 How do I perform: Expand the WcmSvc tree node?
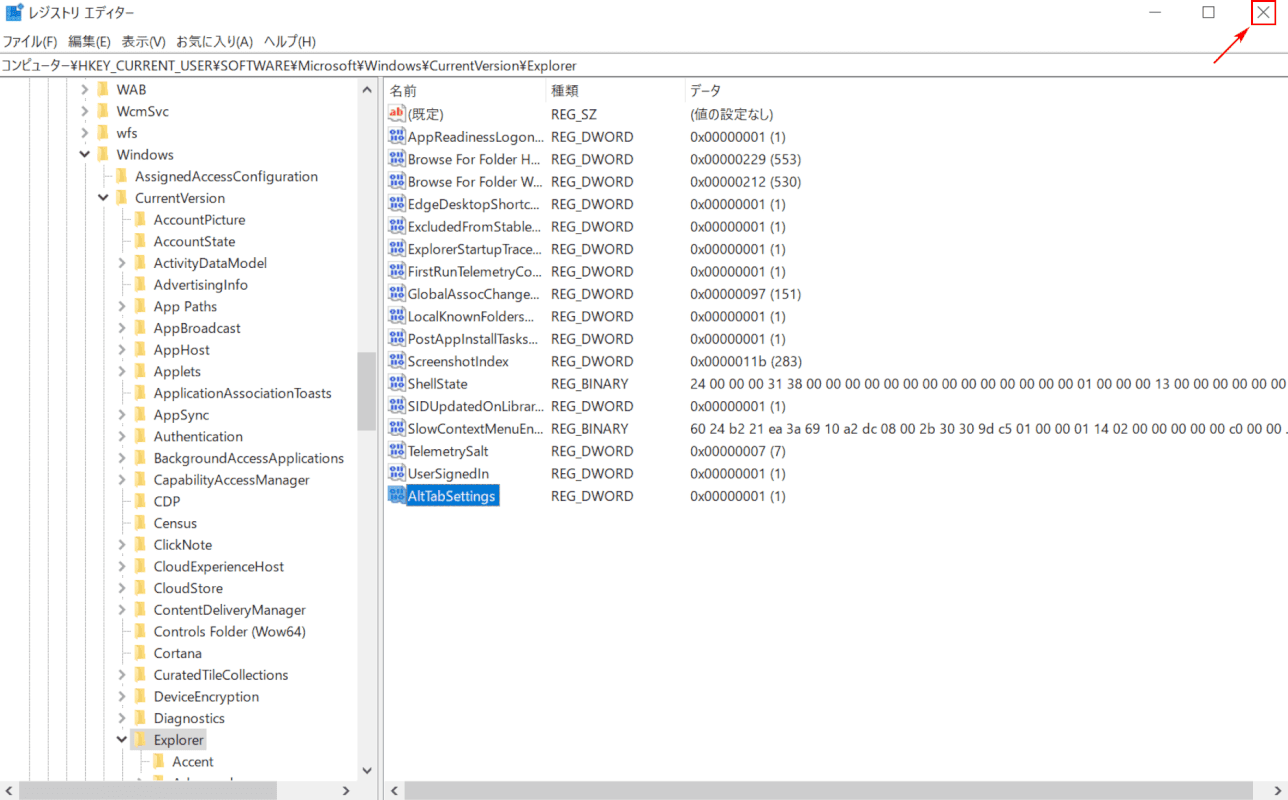(85, 111)
